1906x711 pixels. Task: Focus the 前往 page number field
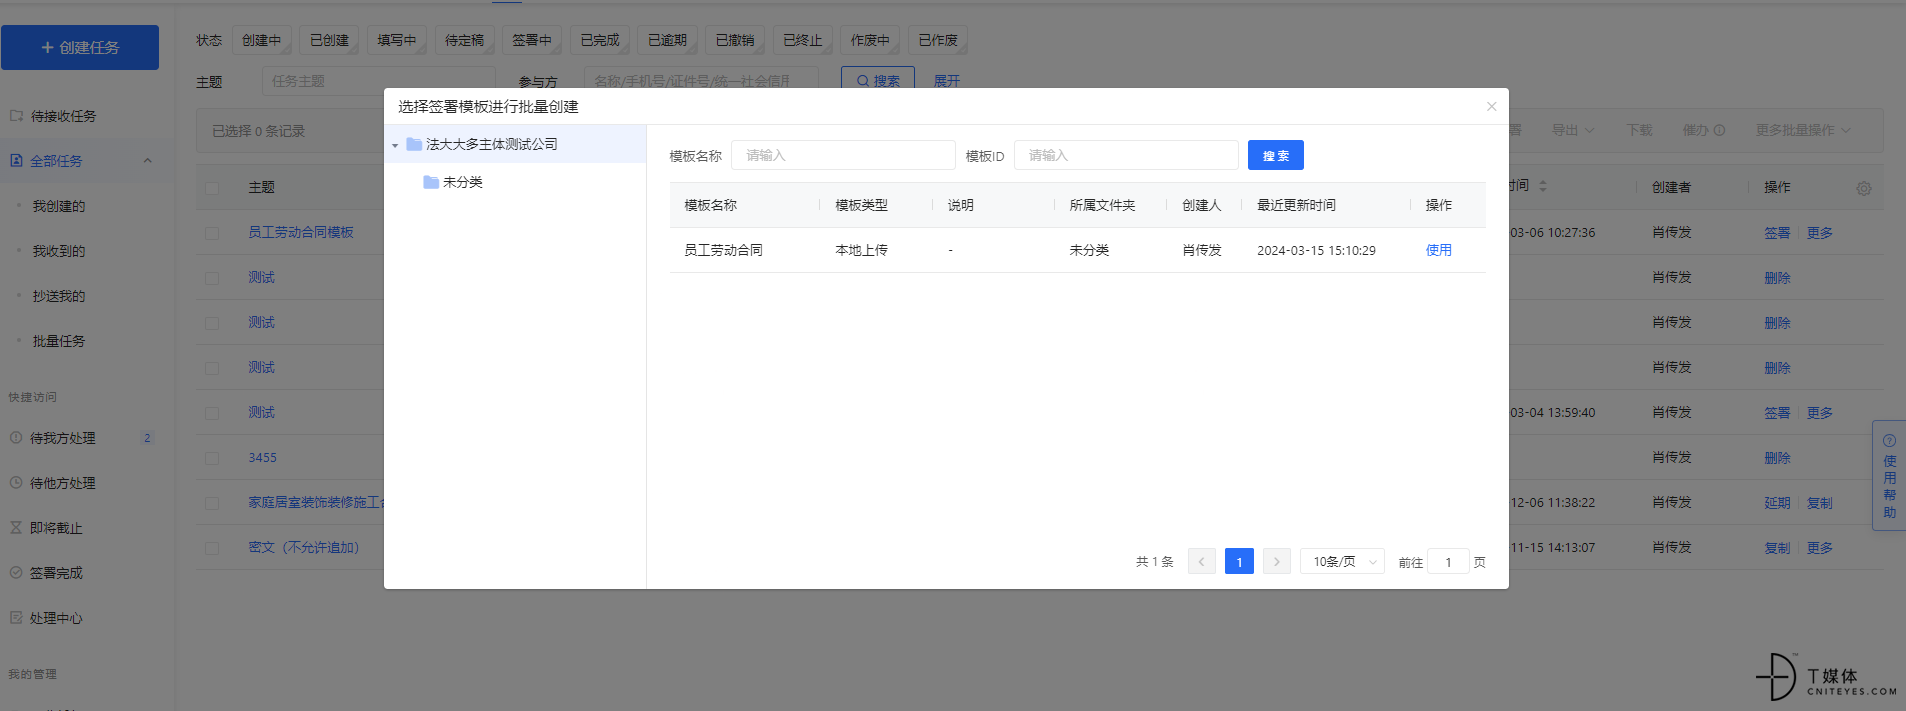pyautogui.click(x=1448, y=561)
